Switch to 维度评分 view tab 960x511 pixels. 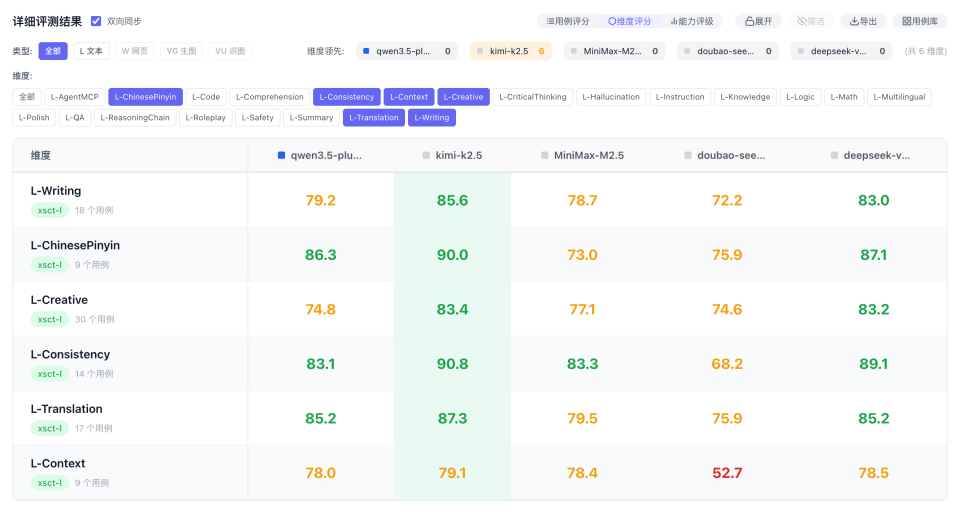[629, 21]
